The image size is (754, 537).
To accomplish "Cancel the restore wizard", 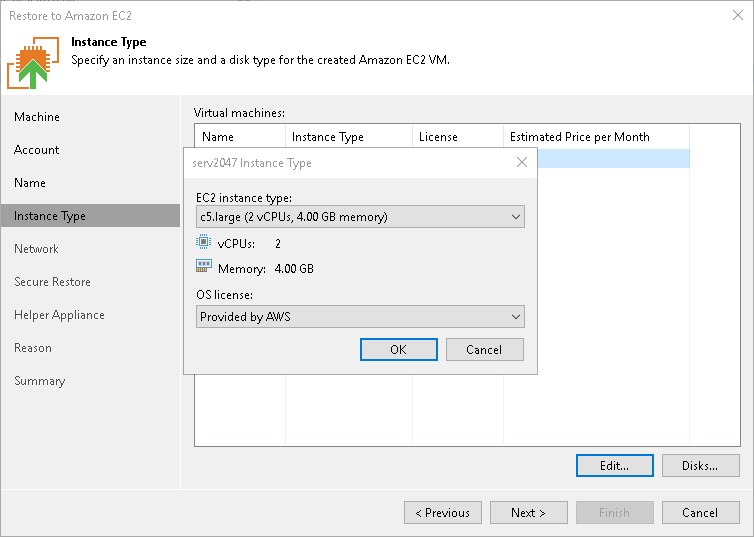I will (701, 512).
